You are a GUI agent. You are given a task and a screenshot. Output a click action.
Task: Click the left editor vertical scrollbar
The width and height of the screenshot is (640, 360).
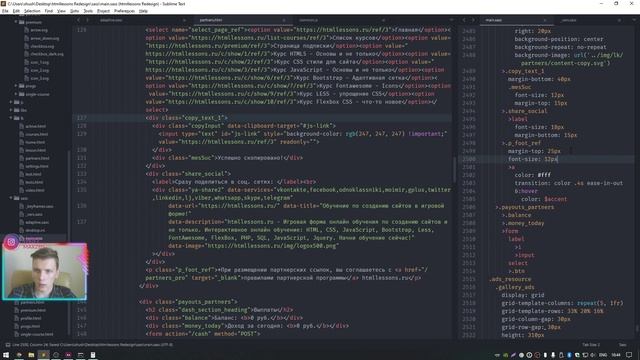click(x=454, y=169)
